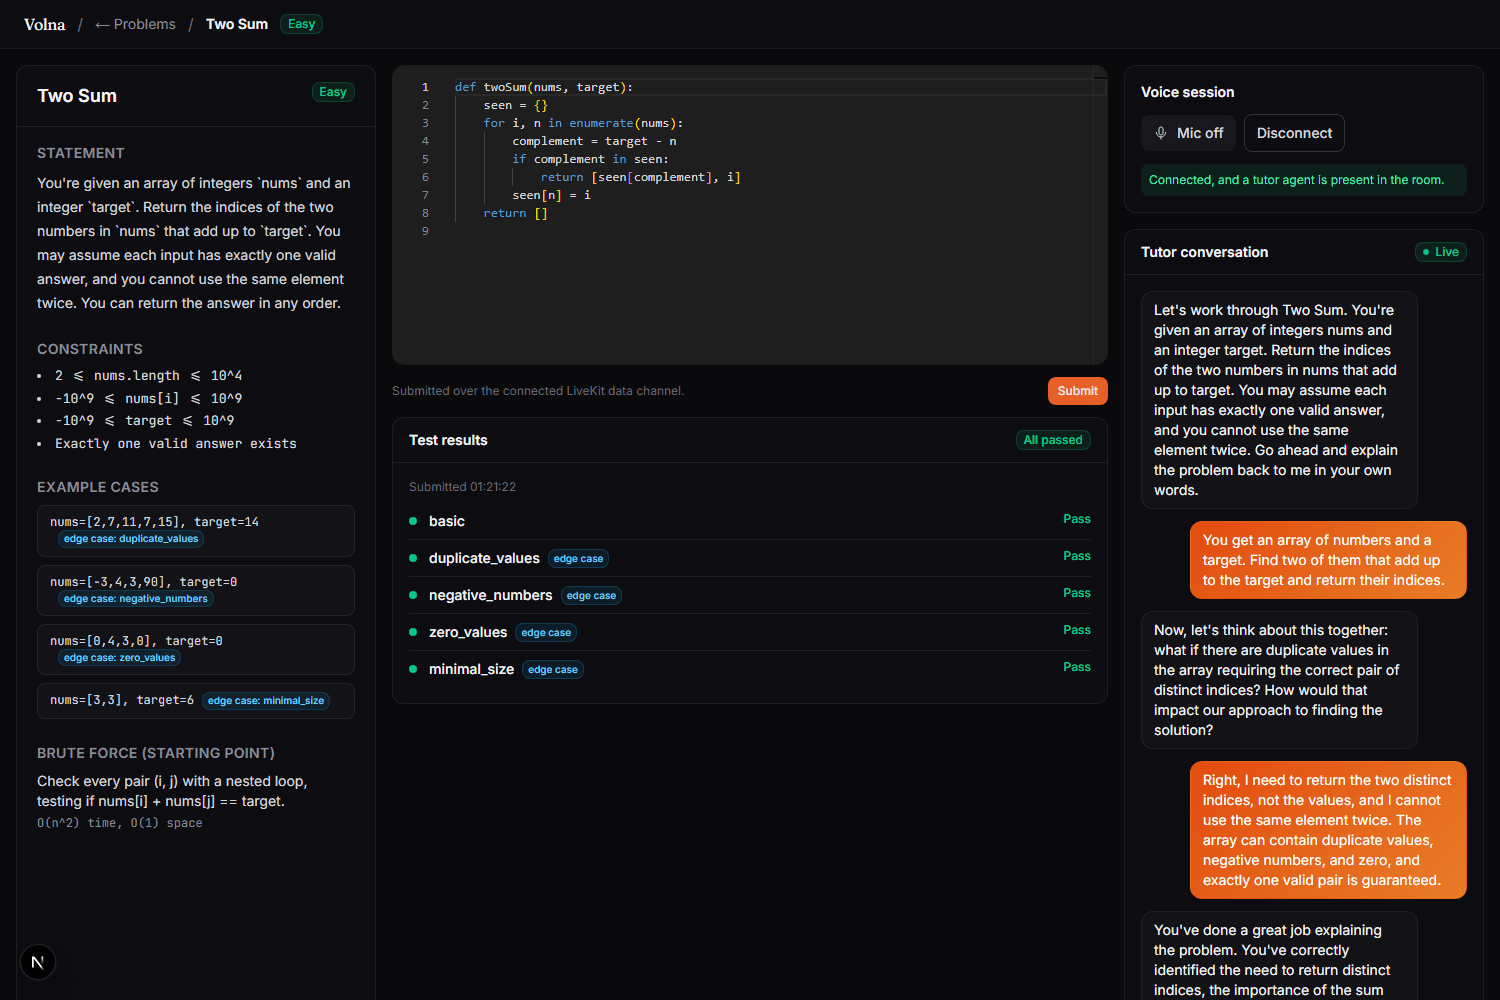Click the tutor message 'You've done a great job'
The image size is (1500, 1000).
[1279, 956]
